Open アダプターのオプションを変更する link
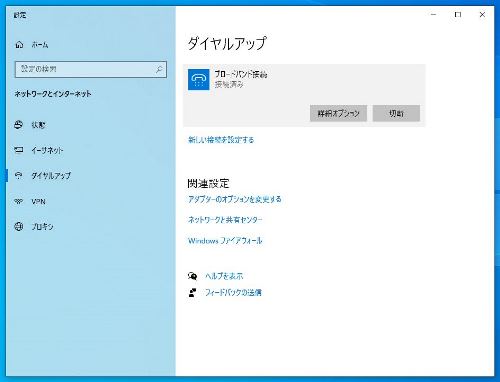 [x=235, y=199]
